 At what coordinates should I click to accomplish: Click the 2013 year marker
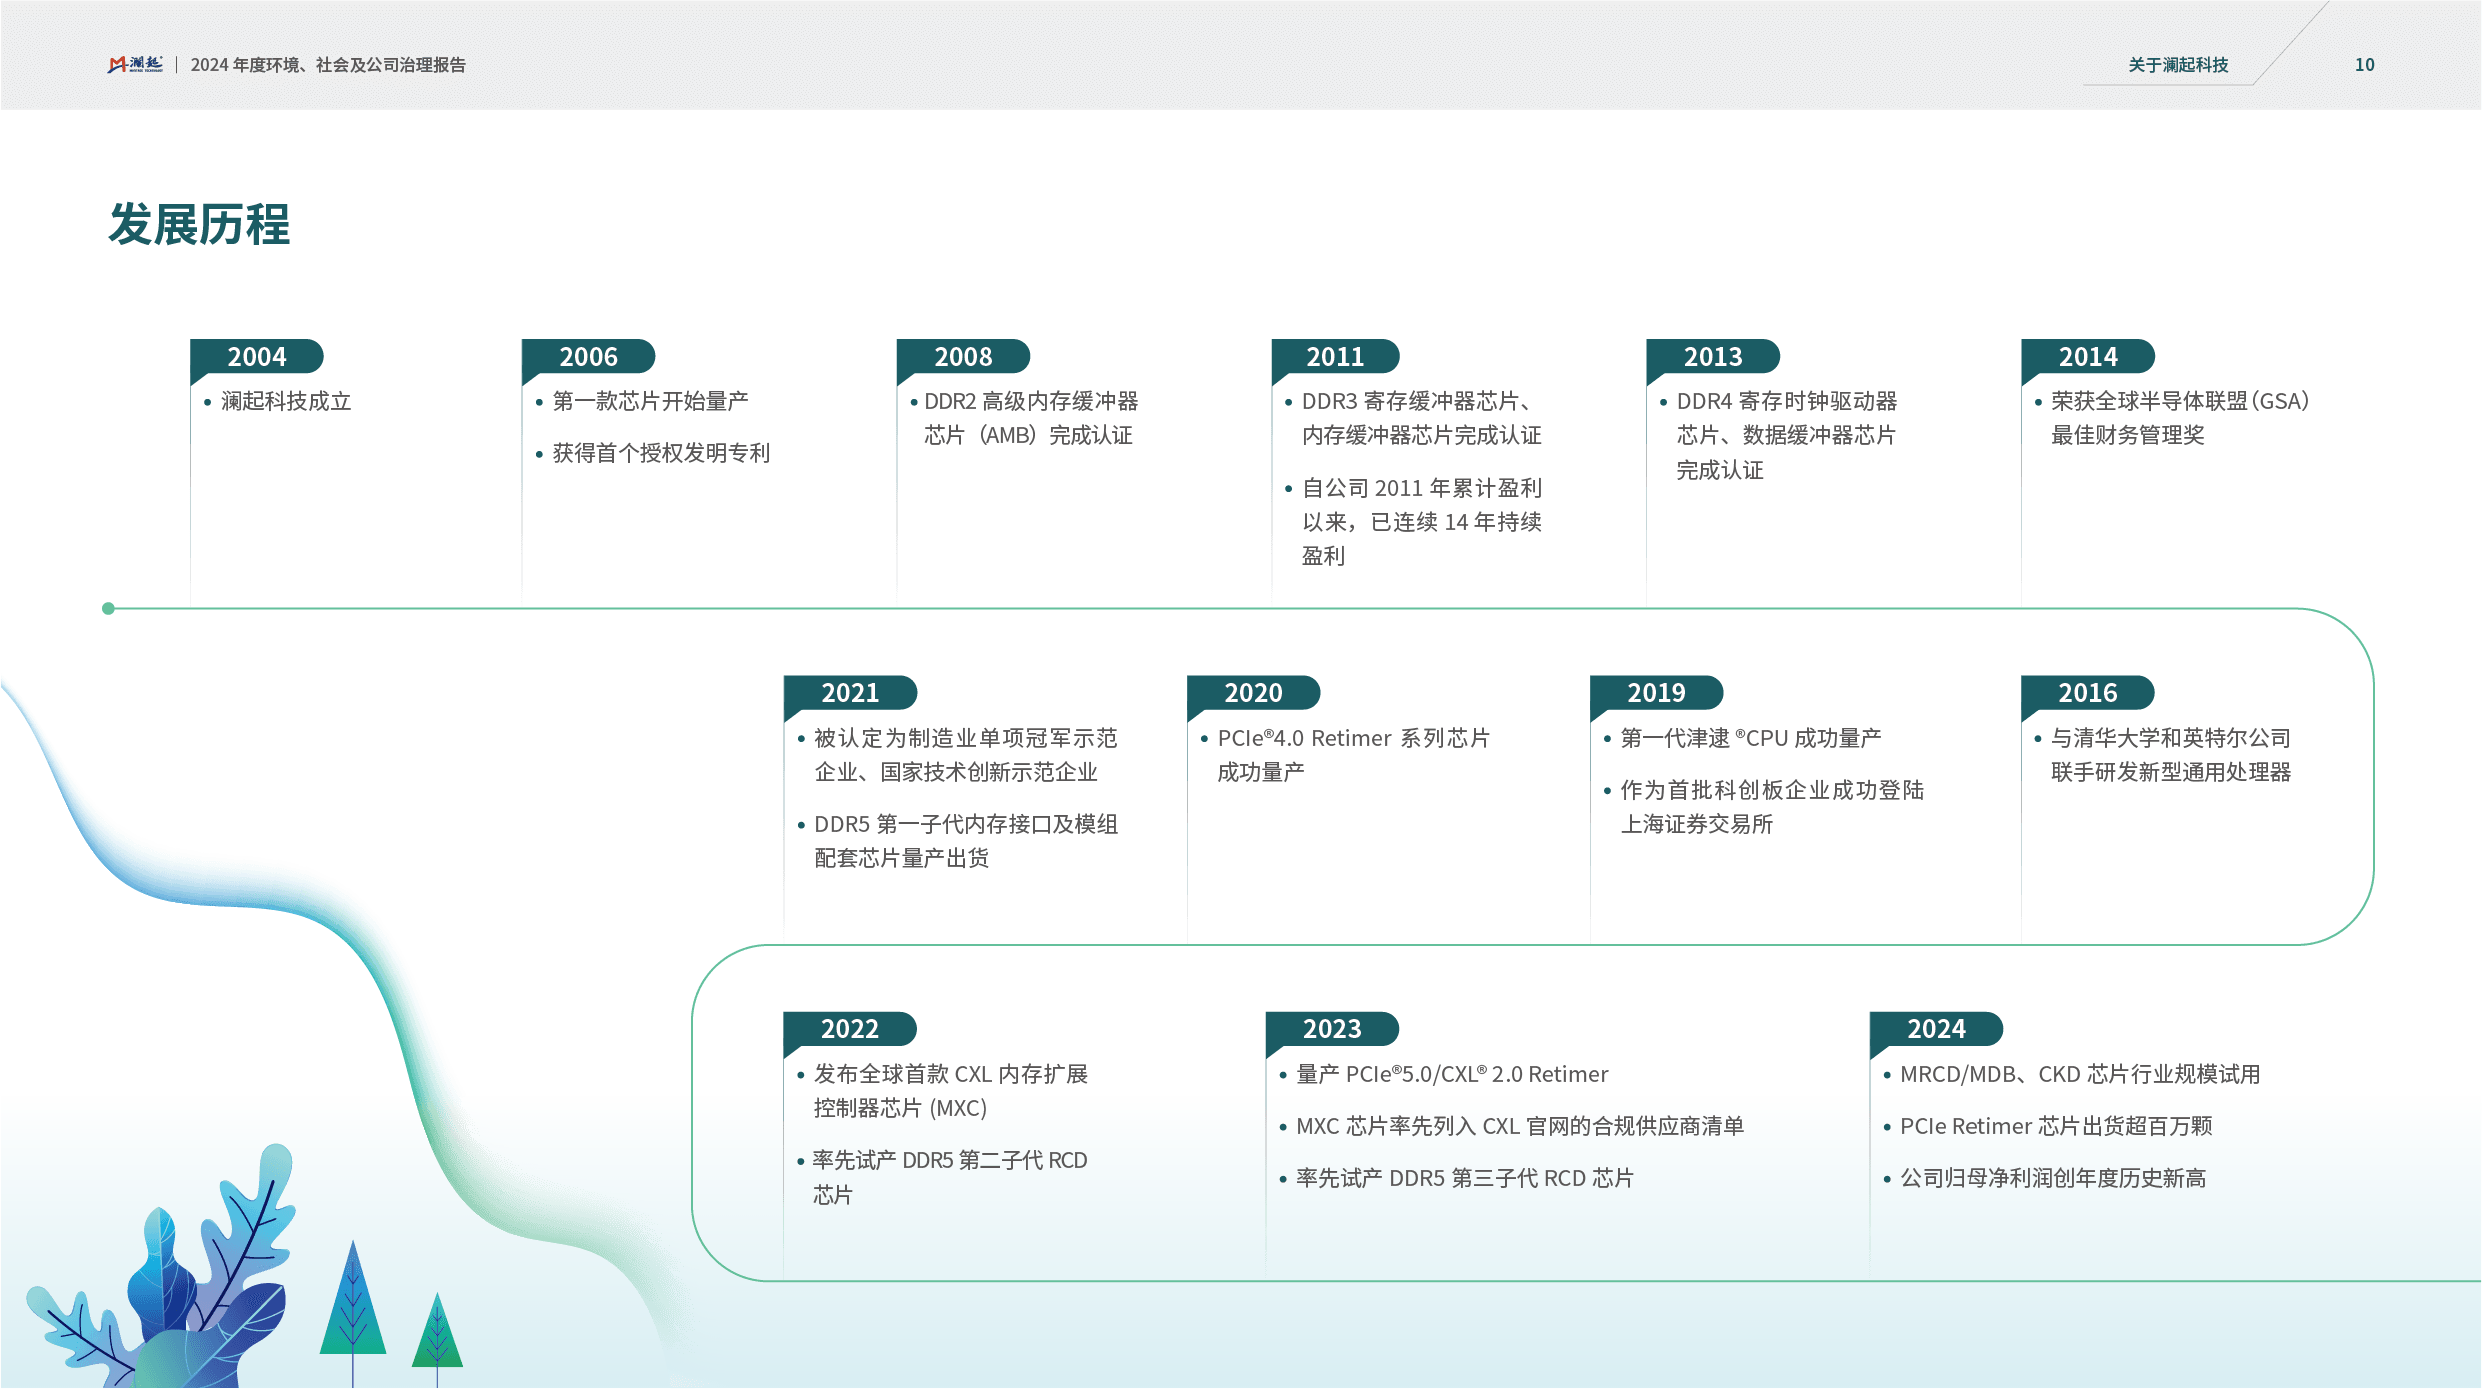1712,357
